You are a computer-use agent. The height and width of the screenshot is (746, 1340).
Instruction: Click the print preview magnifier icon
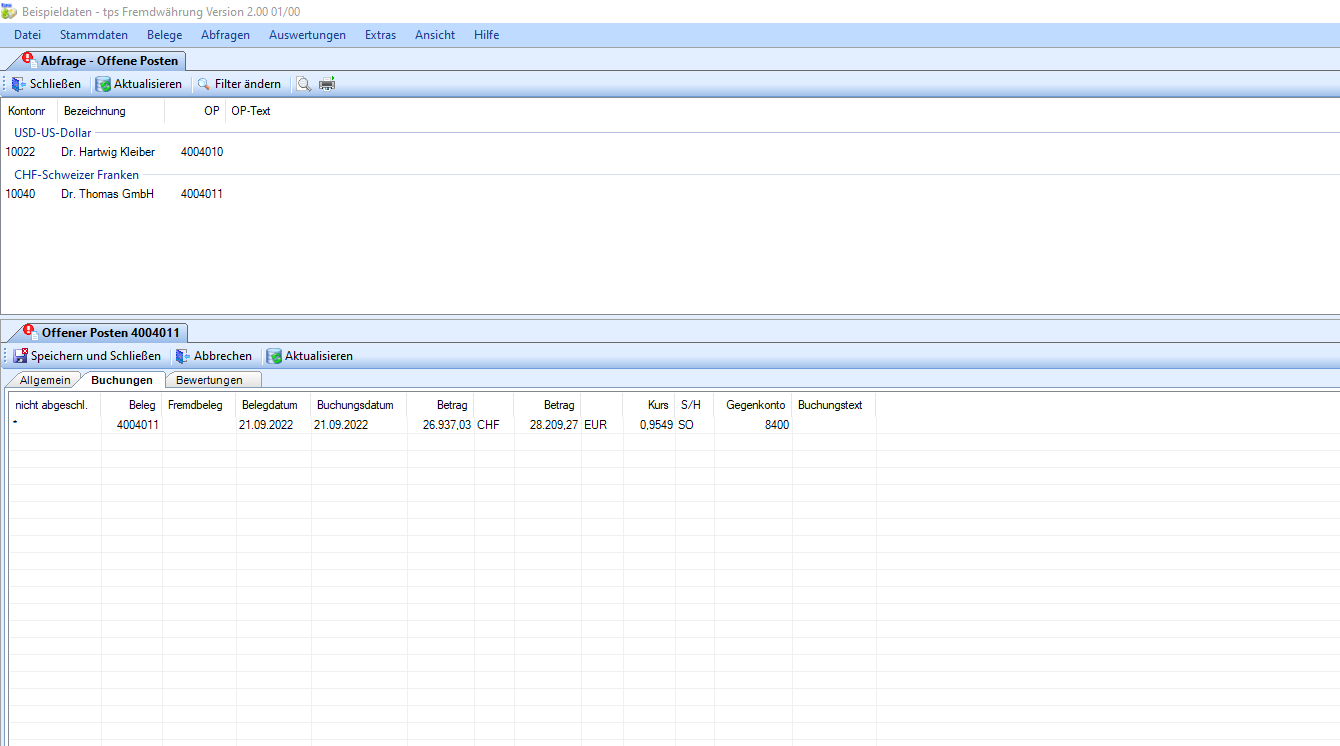click(x=304, y=84)
